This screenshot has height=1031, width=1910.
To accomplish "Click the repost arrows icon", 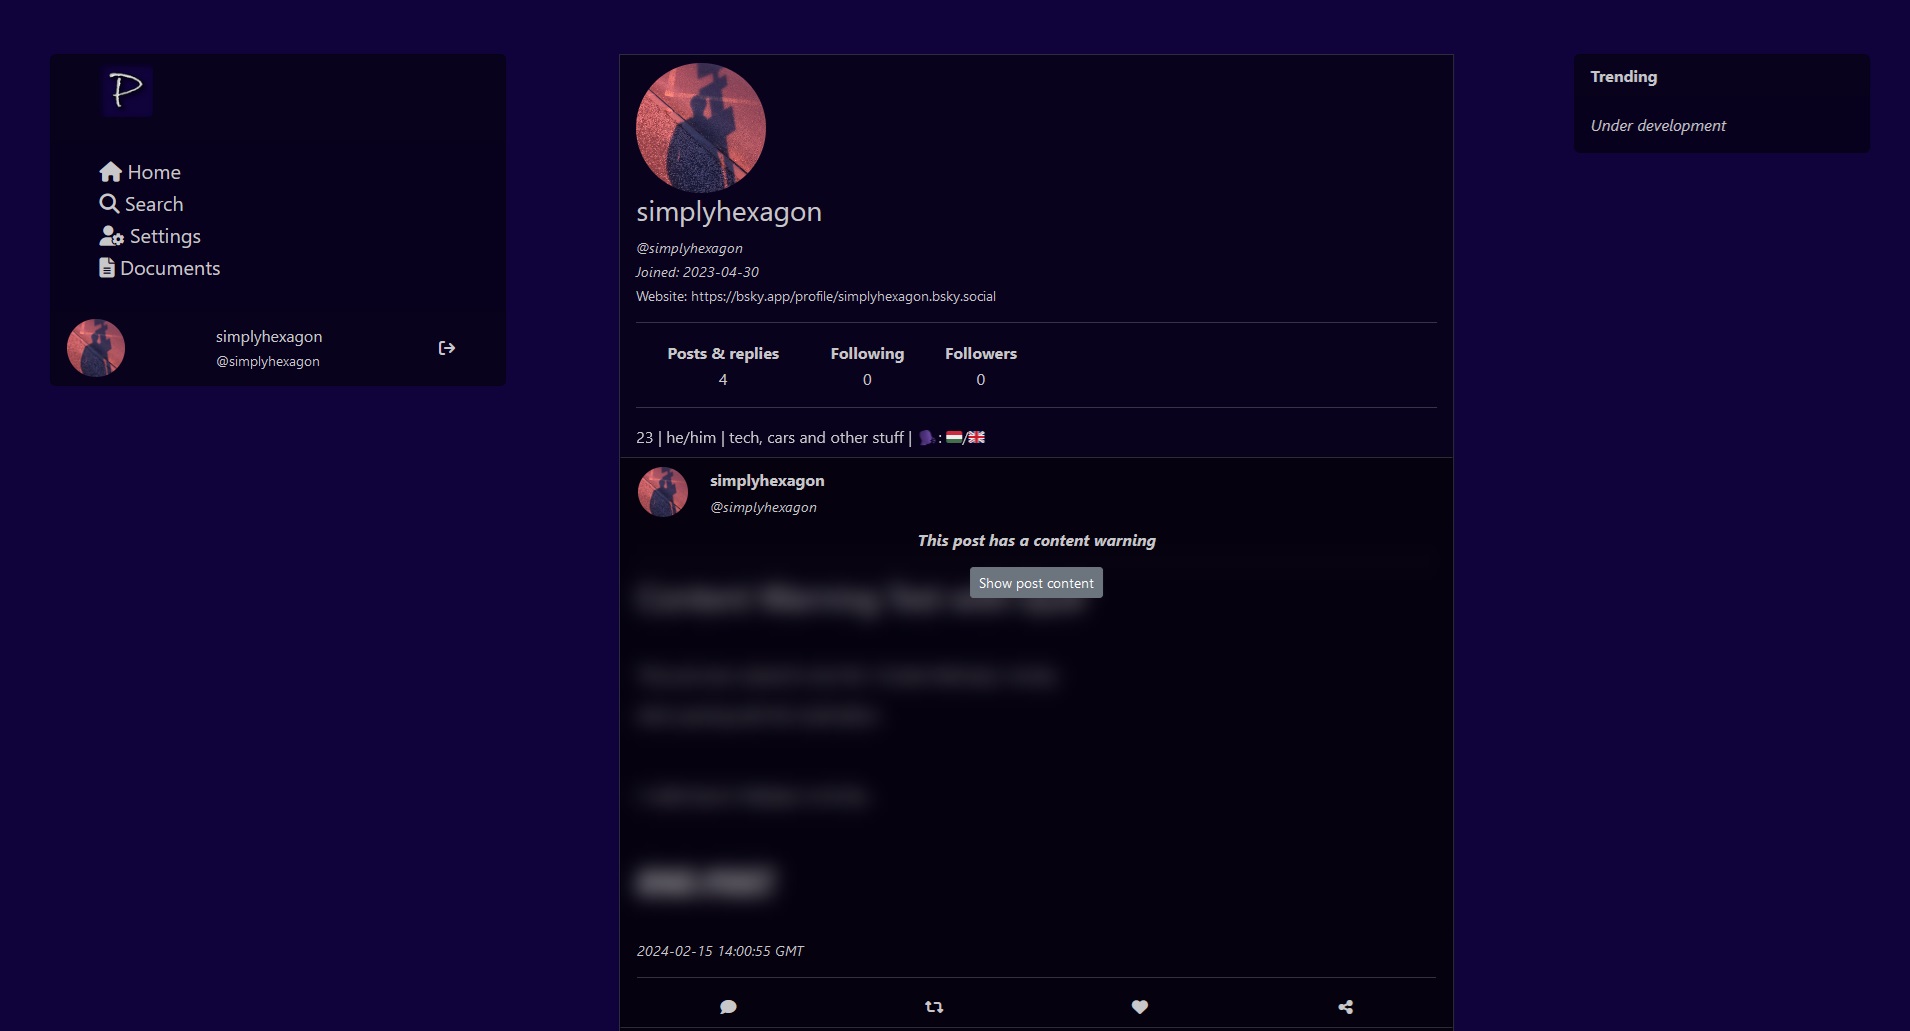I will (x=934, y=1007).
